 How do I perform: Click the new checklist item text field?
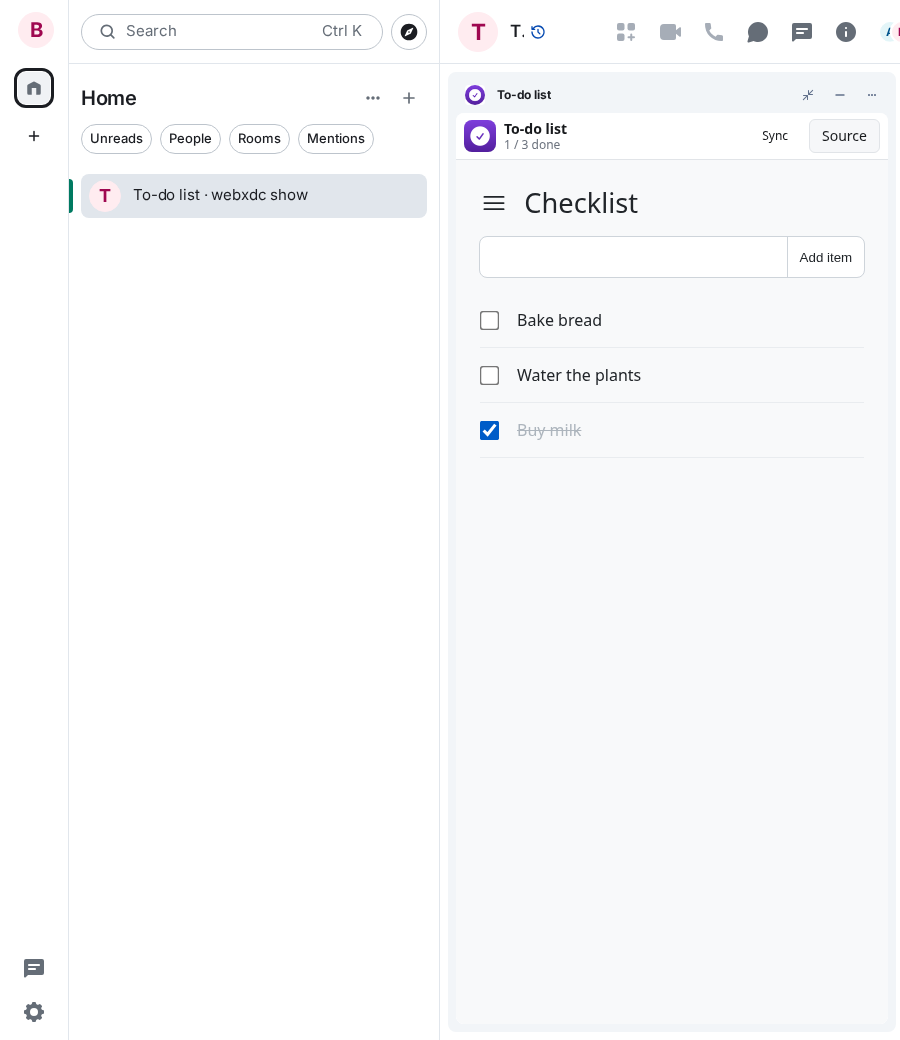(x=633, y=257)
